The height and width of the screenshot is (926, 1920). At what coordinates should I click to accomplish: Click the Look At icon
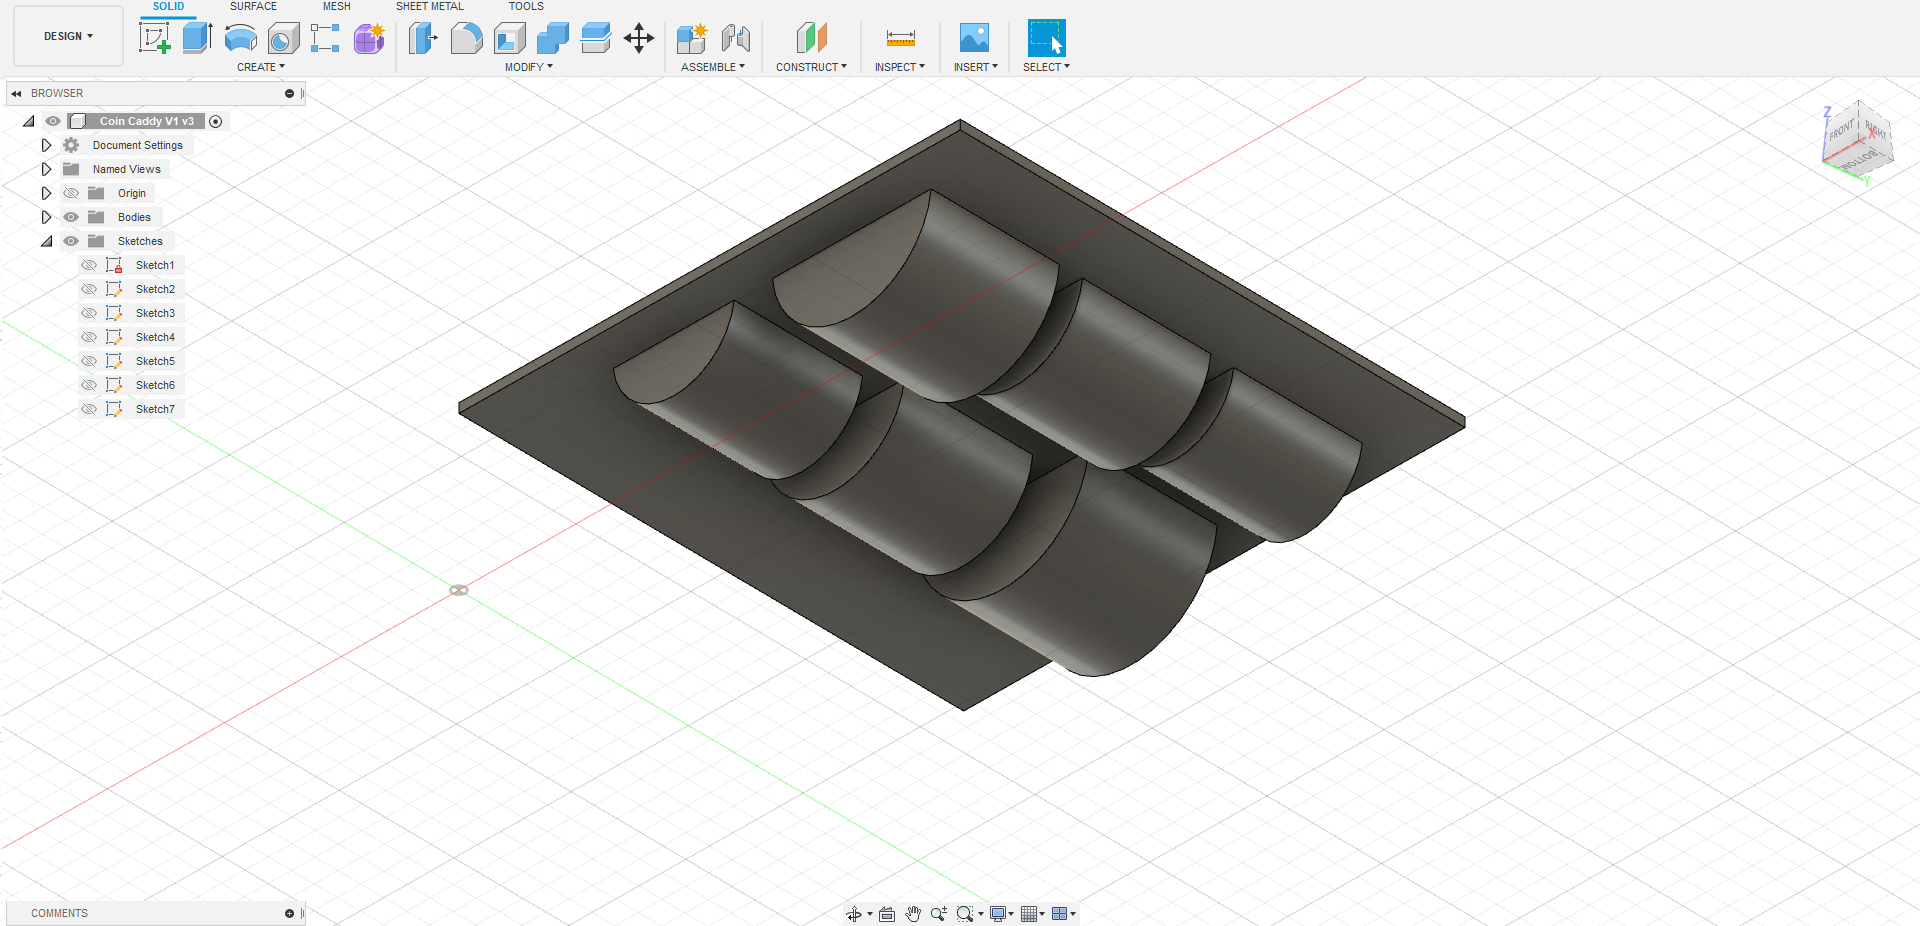(887, 914)
